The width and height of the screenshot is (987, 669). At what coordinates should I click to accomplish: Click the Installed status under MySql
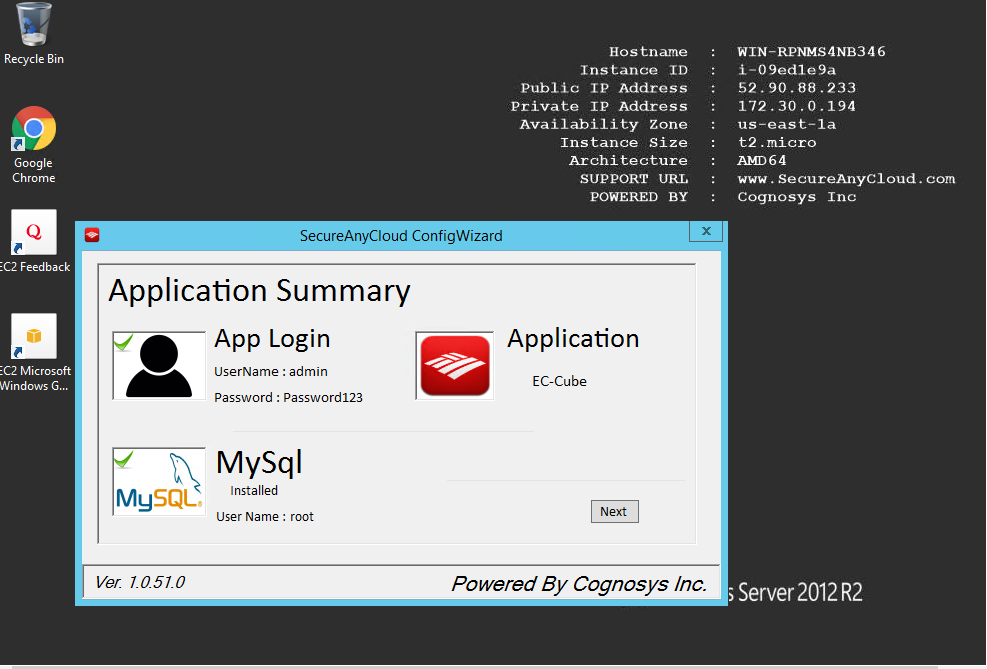click(x=254, y=490)
